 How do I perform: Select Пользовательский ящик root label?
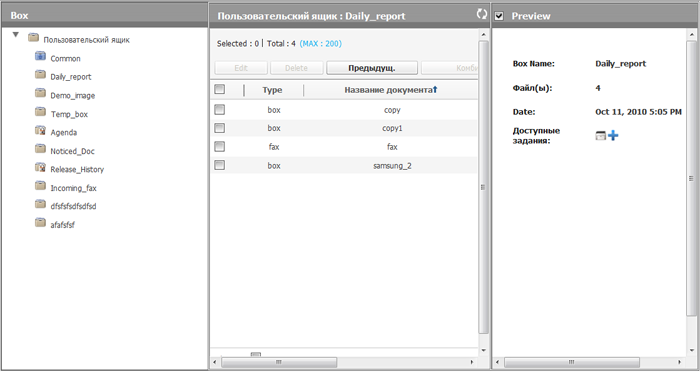pos(87,40)
